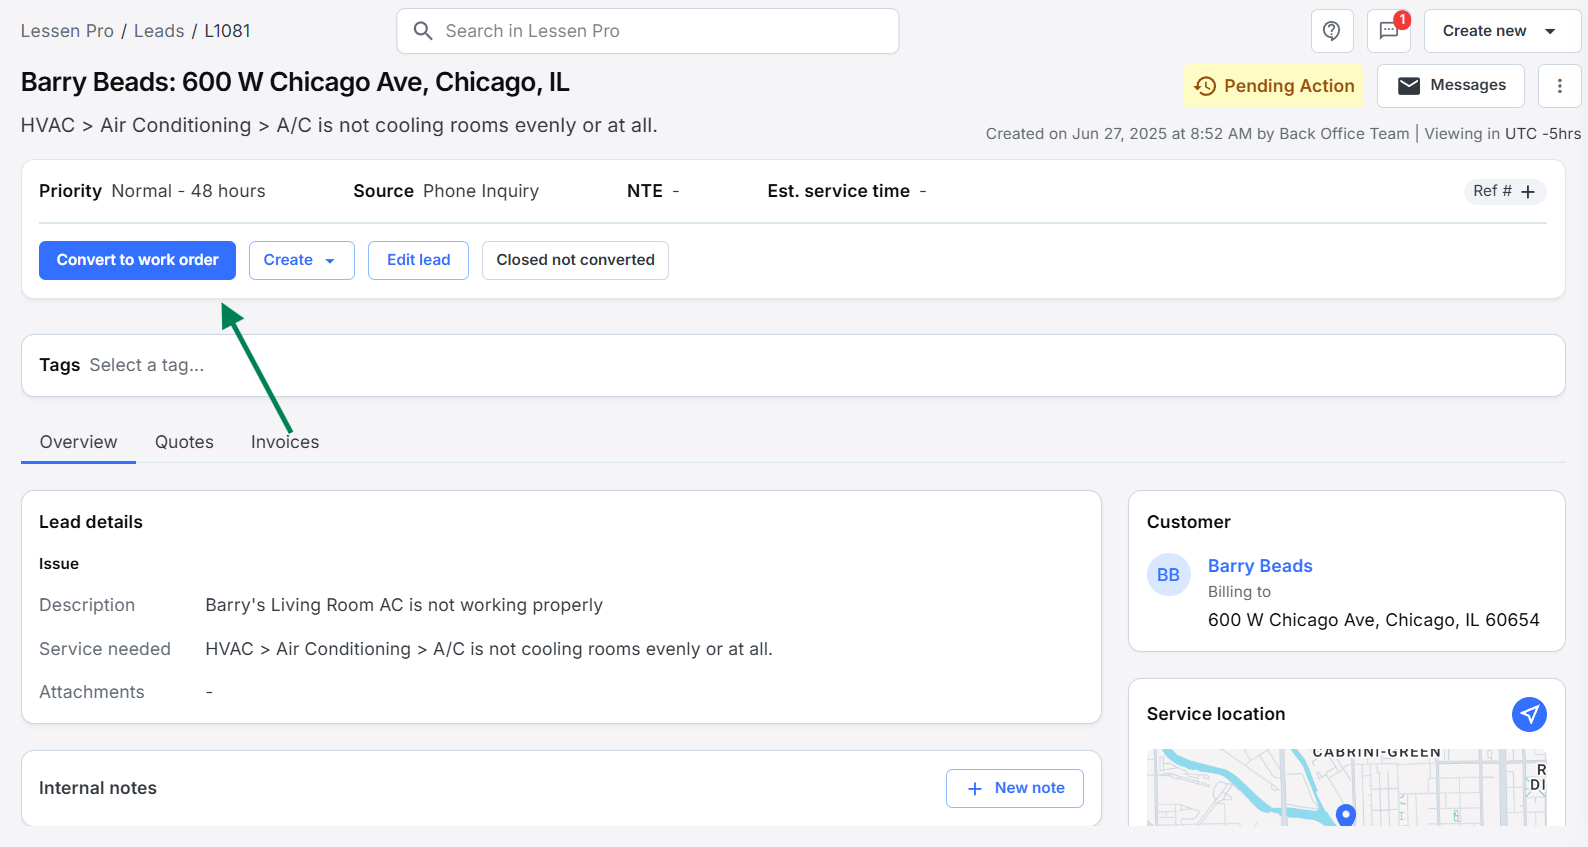Click the Search in Lessen Pro field

click(x=660, y=31)
